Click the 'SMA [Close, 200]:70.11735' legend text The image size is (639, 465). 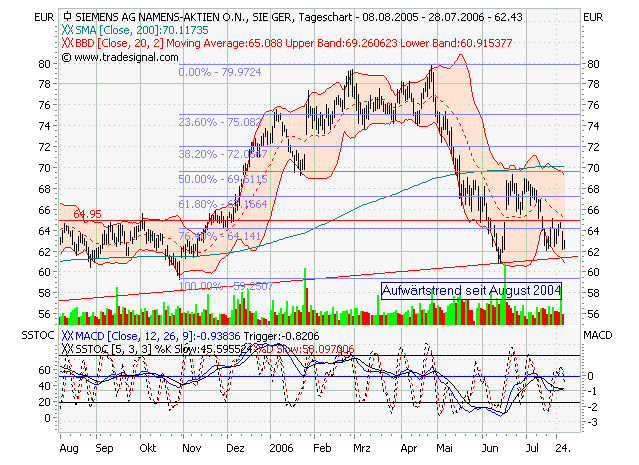[x=142, y=30]
